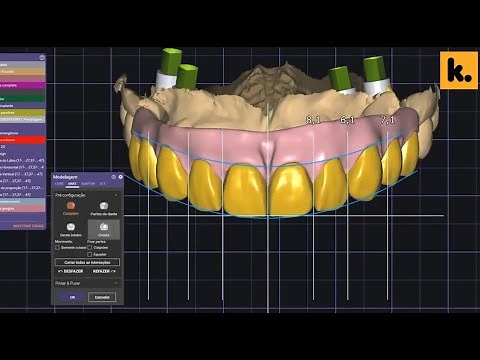Image resolution: width=480 pixels, height=360 pixels.
Task: Collapse the layer list panel via its top icon
Action: [42, 58]
